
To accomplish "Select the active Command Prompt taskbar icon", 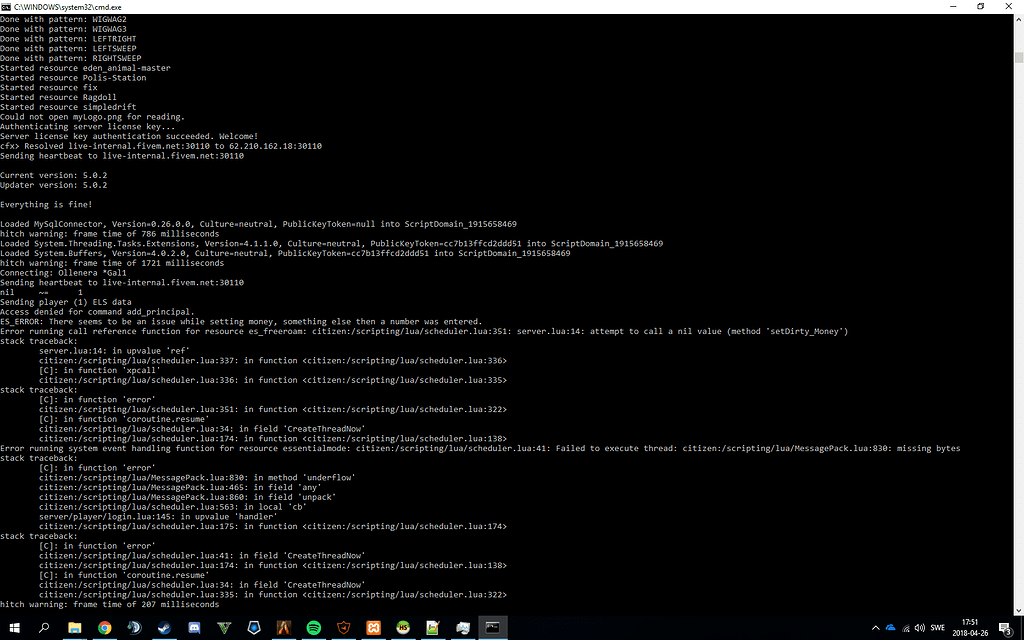I will click(x=492, y=628).
